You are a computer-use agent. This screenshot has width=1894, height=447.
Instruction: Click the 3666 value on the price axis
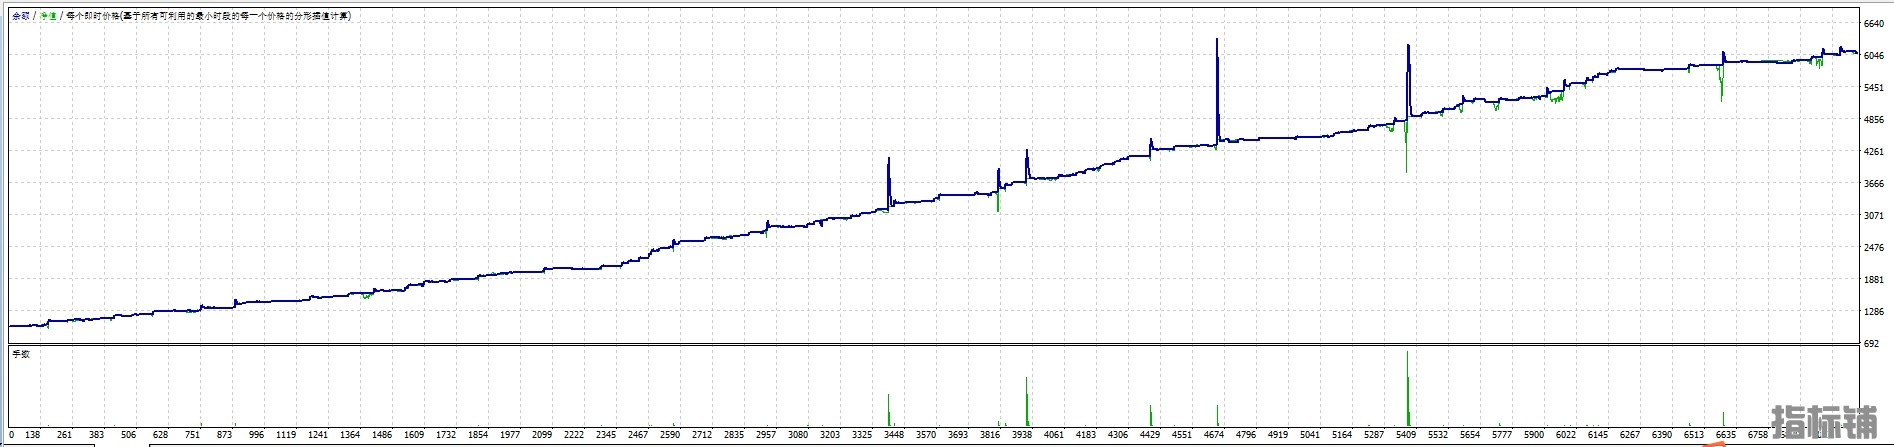coord(1874,184)
